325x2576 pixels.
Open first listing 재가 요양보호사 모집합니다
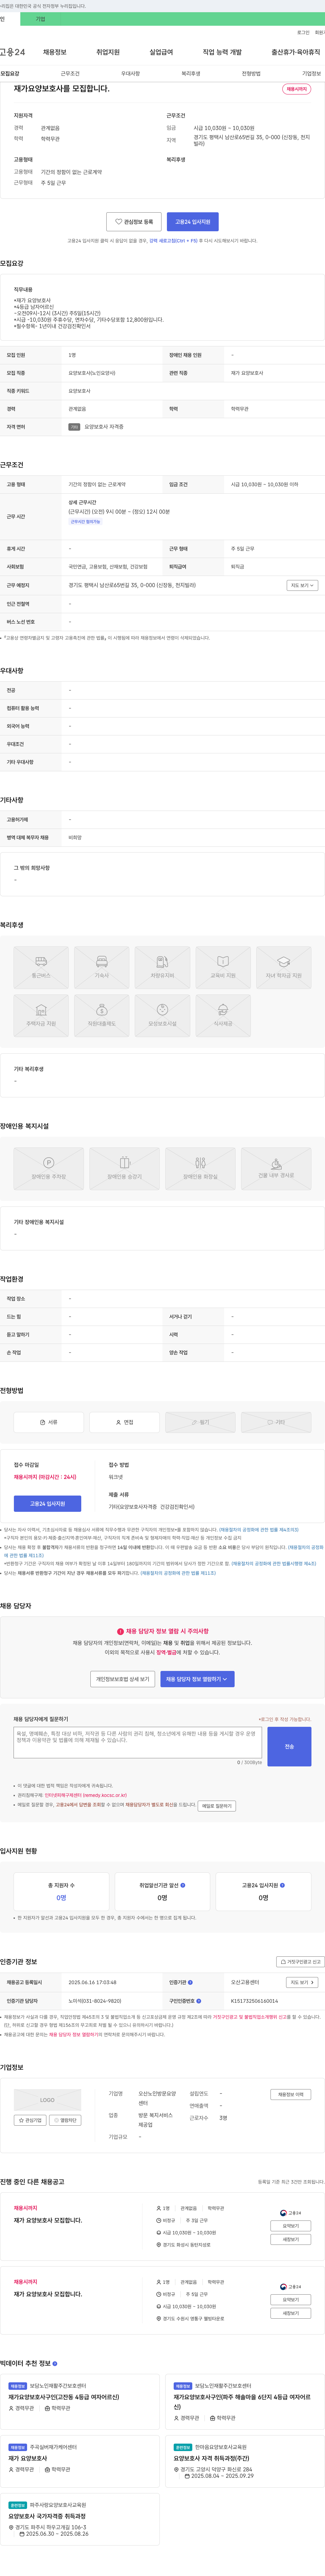[48, 2220]
